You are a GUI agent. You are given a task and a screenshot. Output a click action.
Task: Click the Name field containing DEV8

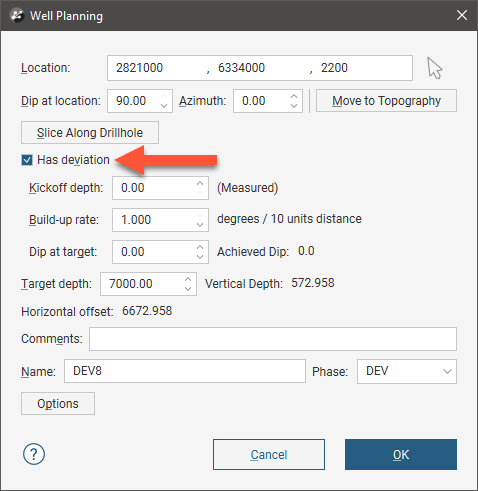[x=185, y=371]
